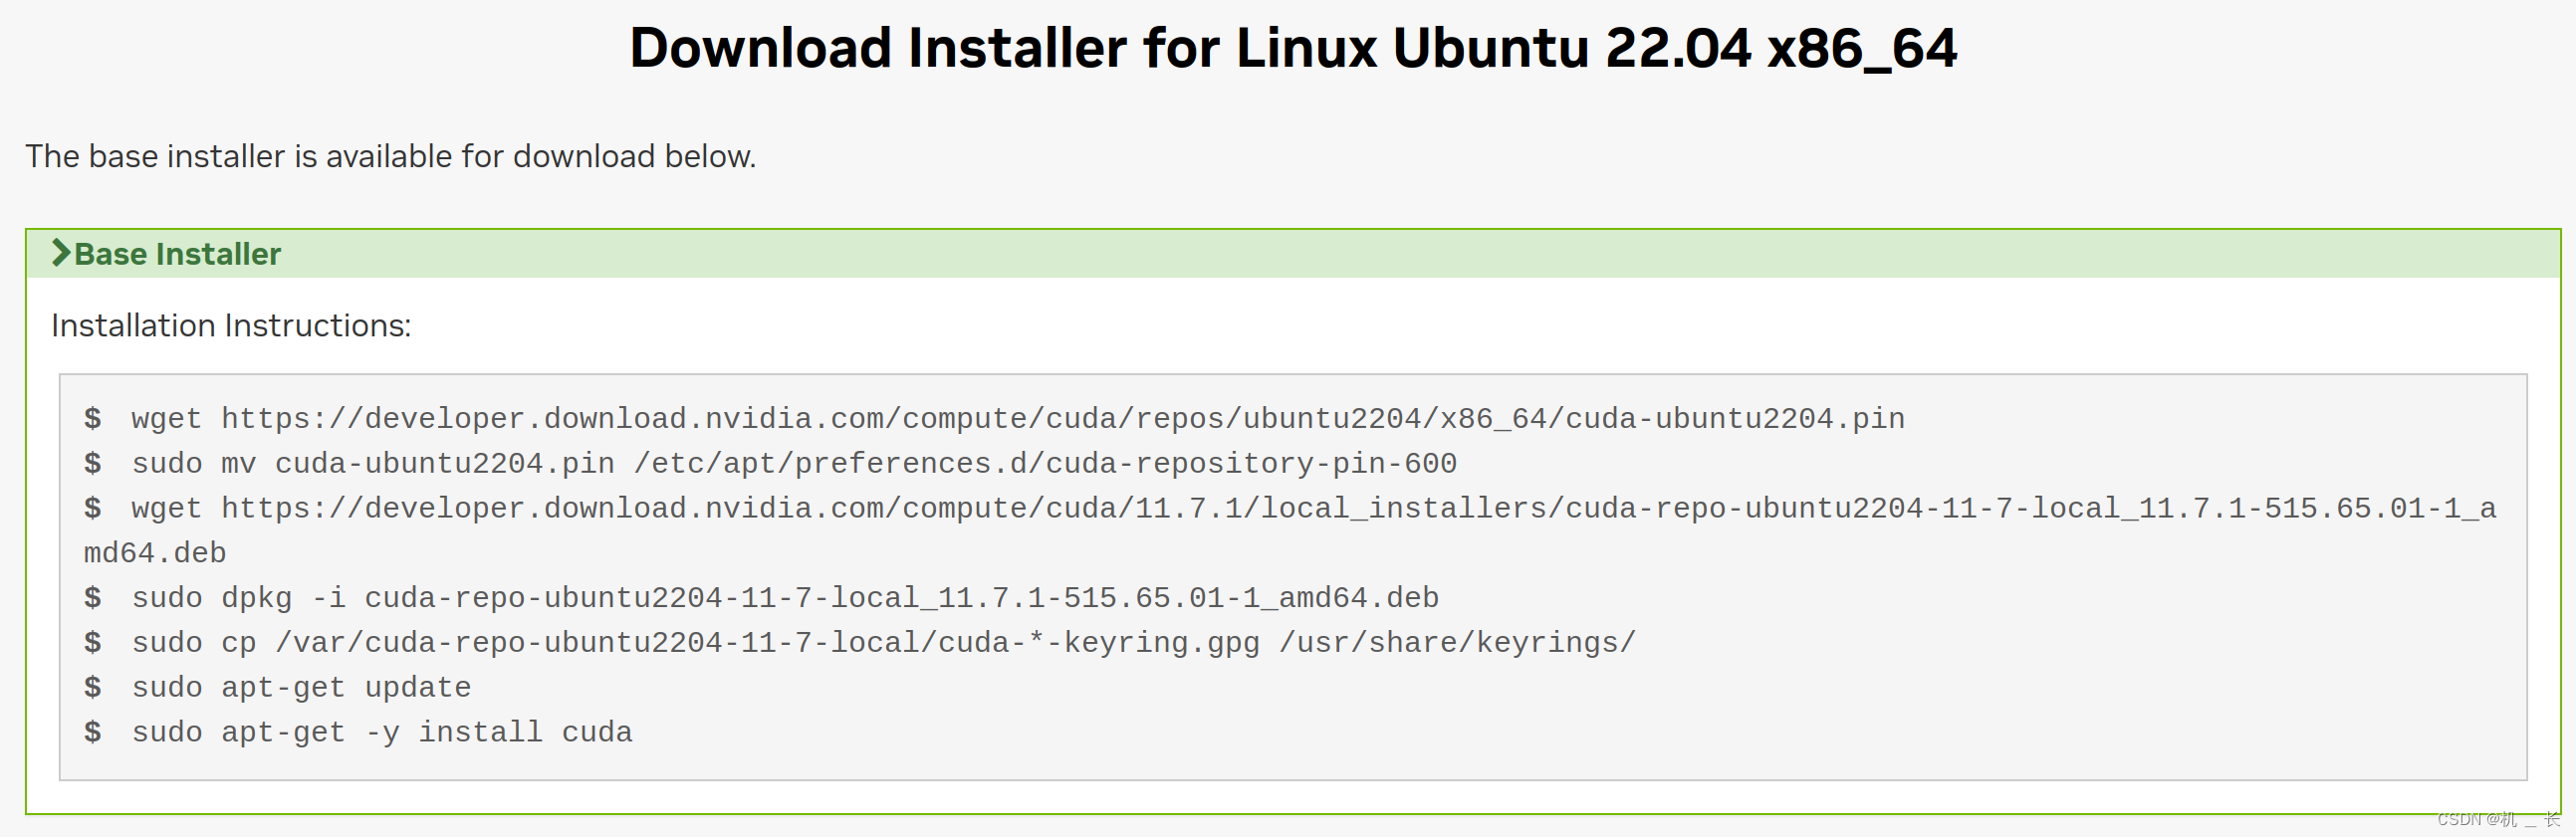This screenshot has width=2576, height=837.
Task: Click the wrapped 'md64.deb' line
Action: [155, 553]
